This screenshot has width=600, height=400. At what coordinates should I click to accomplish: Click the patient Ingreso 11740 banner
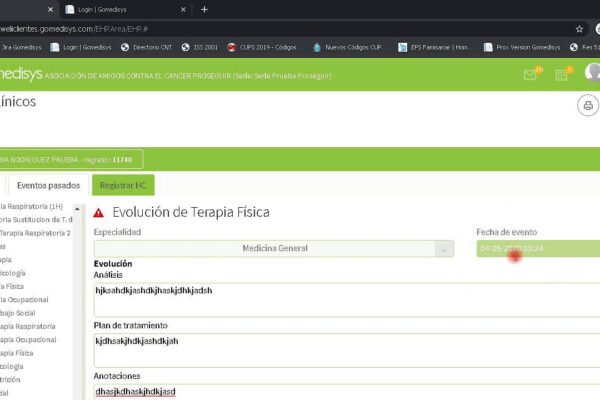coord(71,159)
